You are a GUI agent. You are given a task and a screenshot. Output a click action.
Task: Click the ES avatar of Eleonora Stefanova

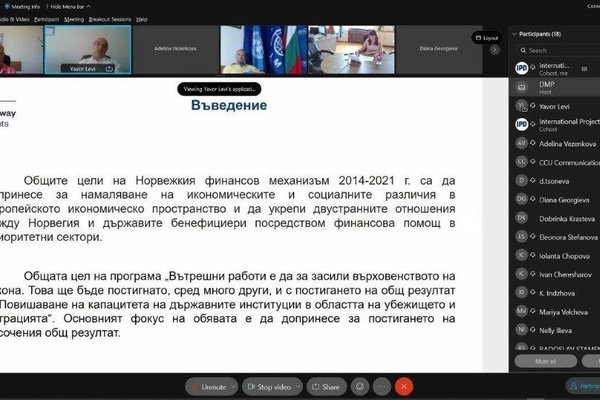click(x=522, y=237)
